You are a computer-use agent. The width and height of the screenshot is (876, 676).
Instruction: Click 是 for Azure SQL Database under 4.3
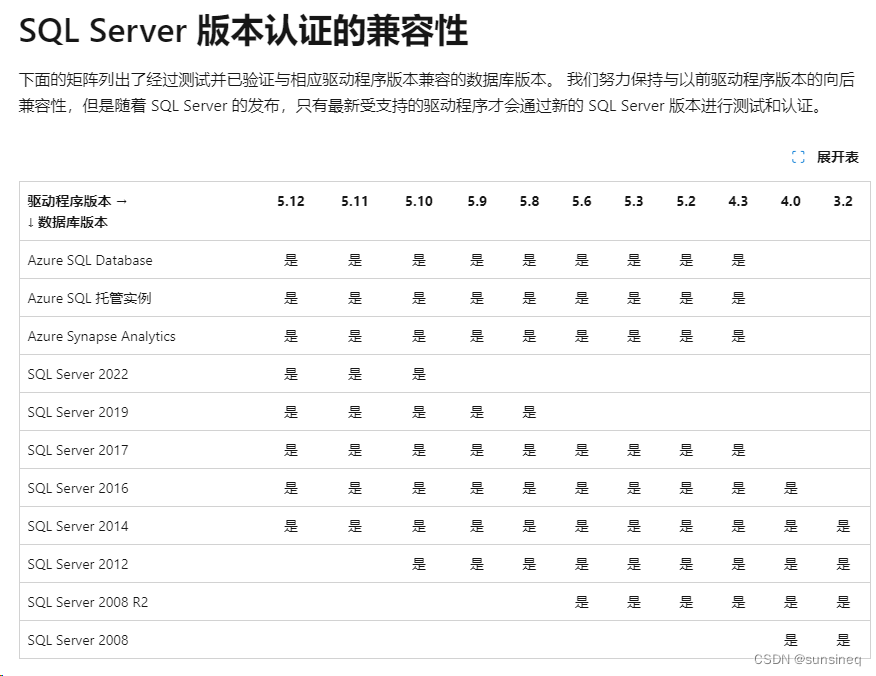738,260
